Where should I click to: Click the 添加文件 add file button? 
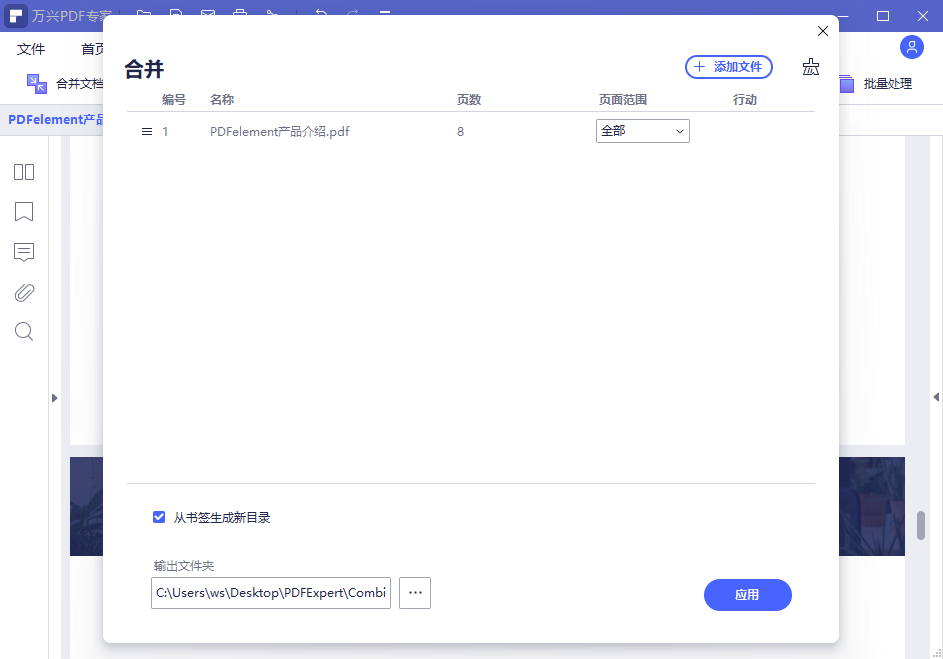728,66
